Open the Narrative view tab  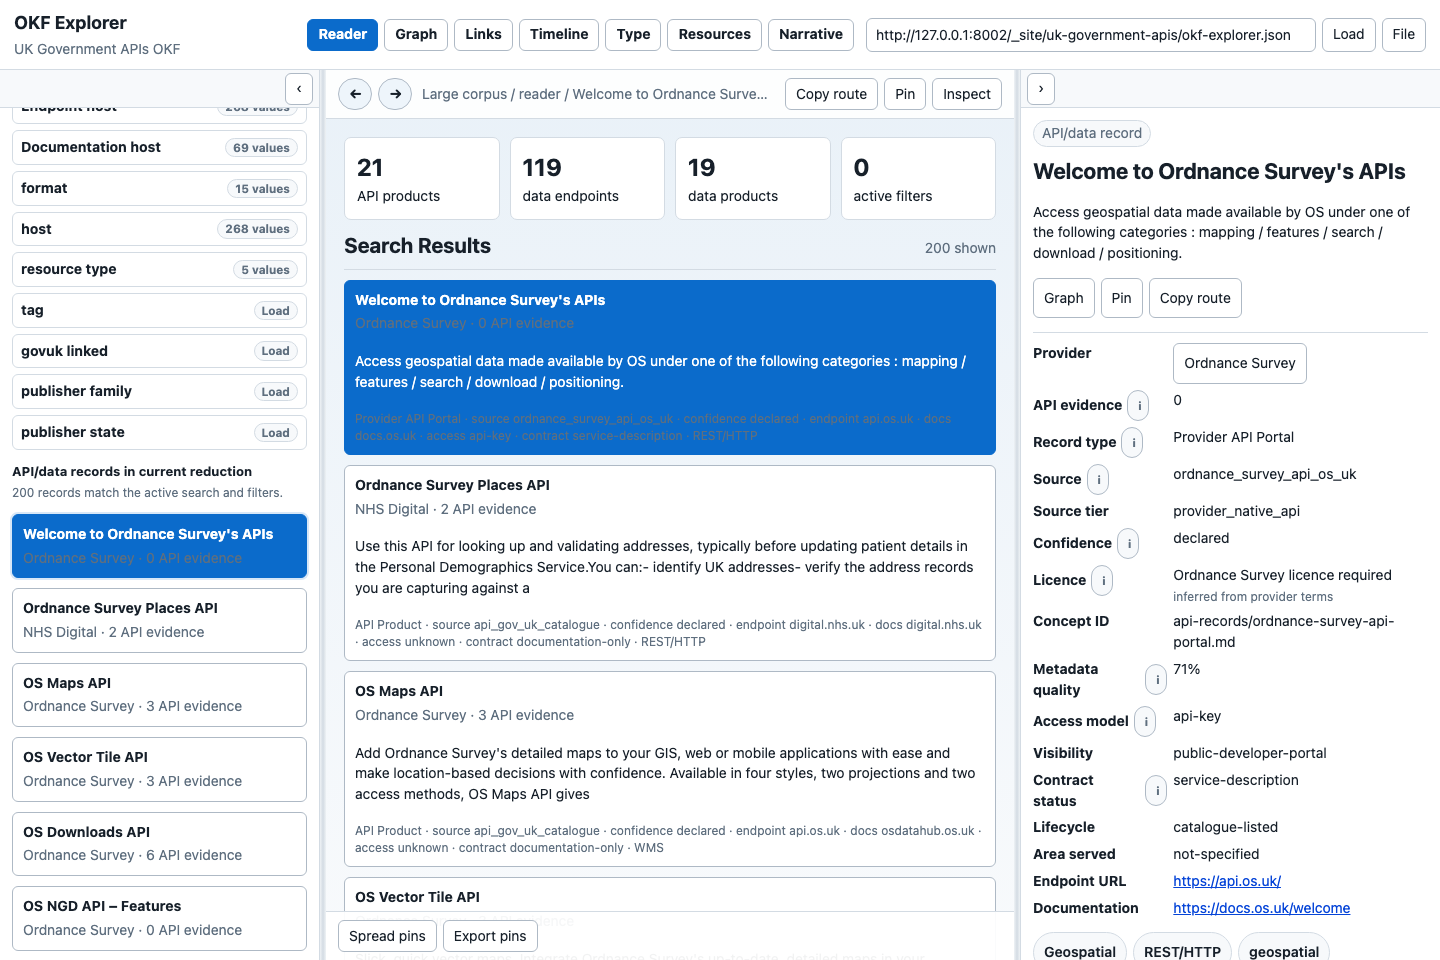[811, 34]
